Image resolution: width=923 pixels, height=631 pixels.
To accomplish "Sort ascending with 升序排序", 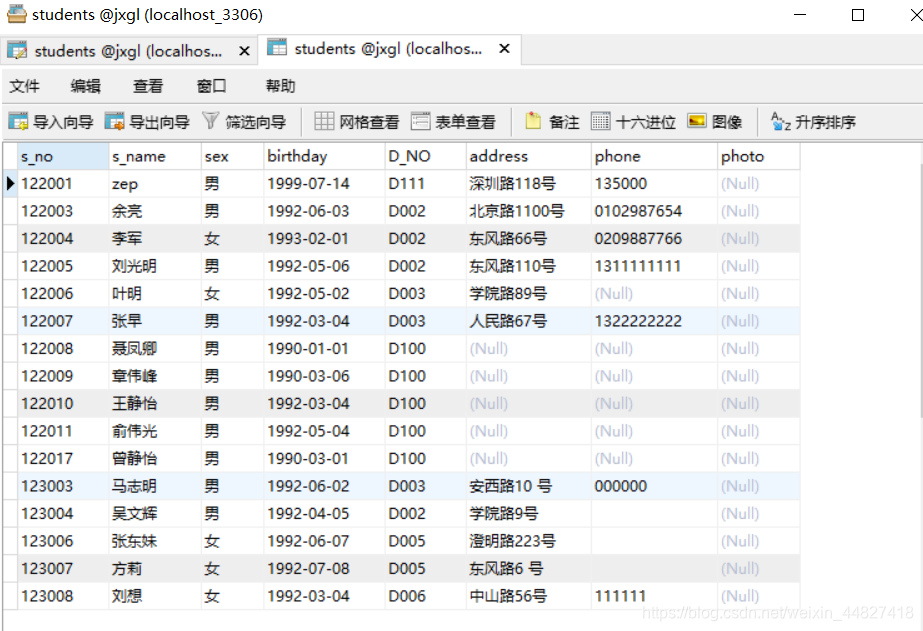I will (814, 122).
